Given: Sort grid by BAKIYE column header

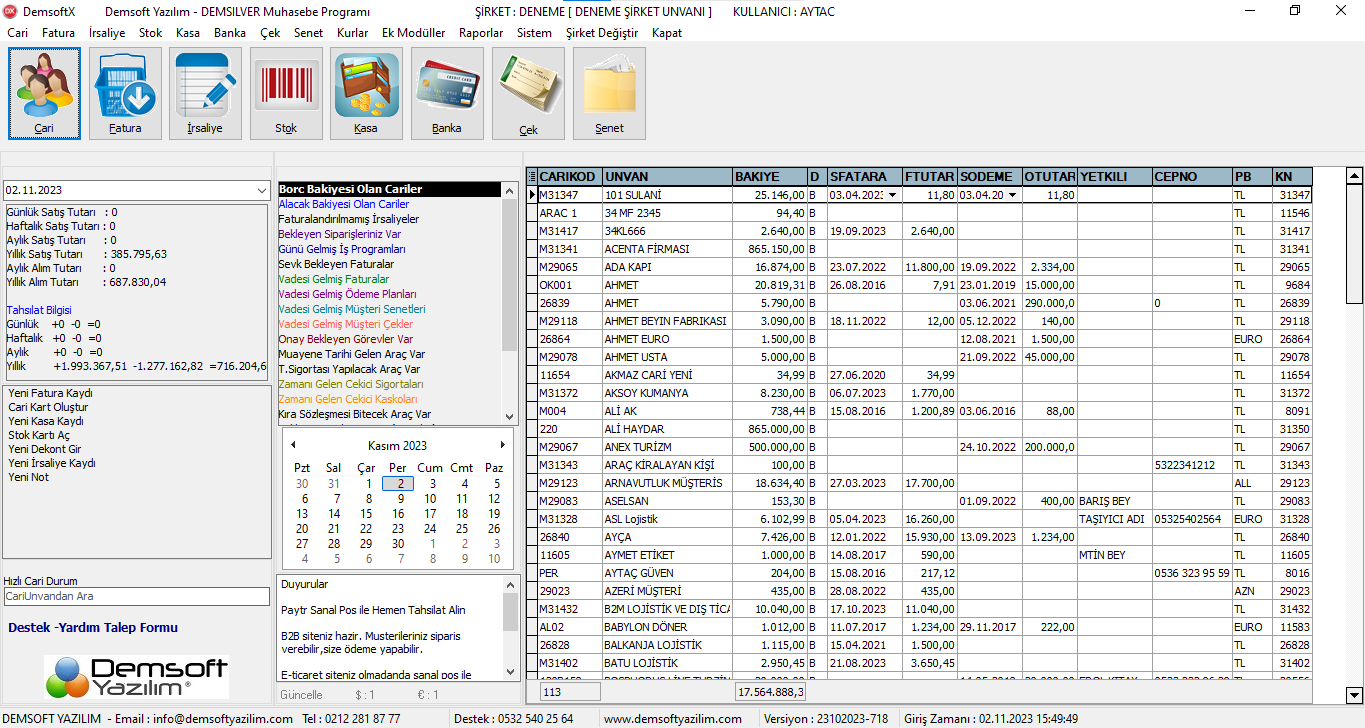Looking at the screenshot, I should 768,177.
